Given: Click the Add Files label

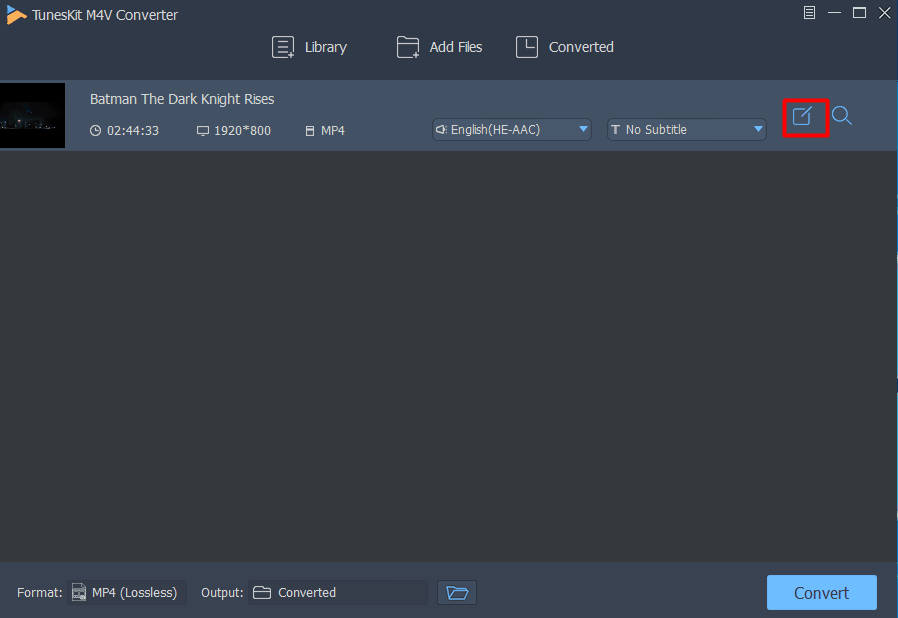Looking at the screenshot, I should (x=456, y=47).
